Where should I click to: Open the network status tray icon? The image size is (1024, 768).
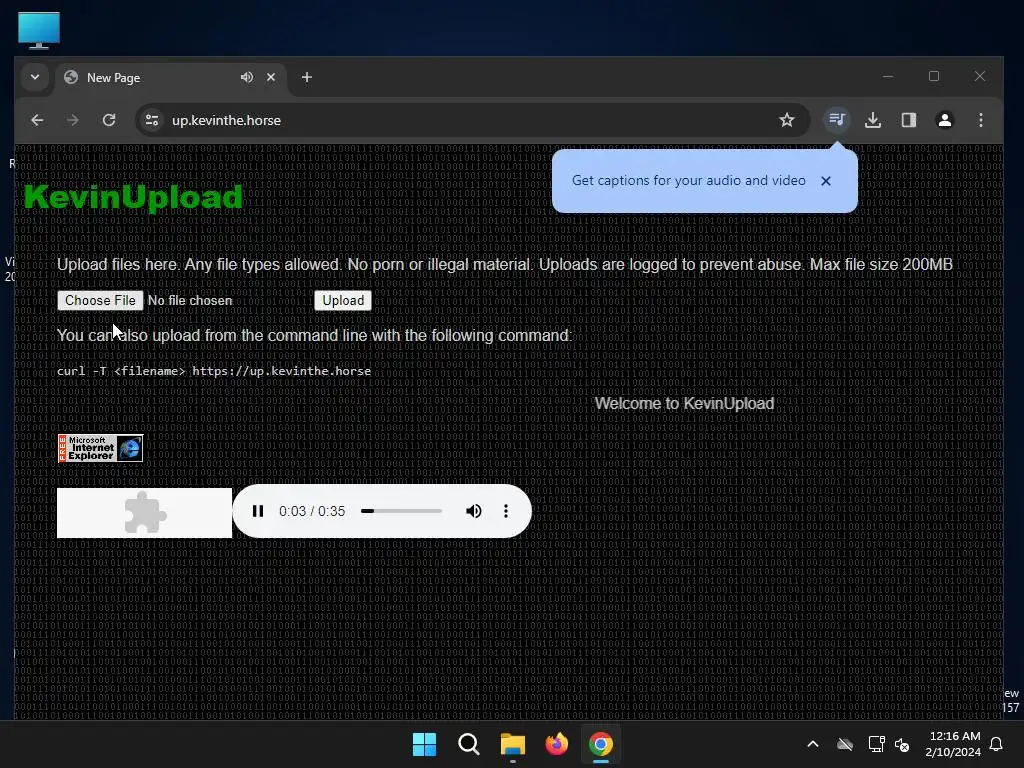[876, 744]
